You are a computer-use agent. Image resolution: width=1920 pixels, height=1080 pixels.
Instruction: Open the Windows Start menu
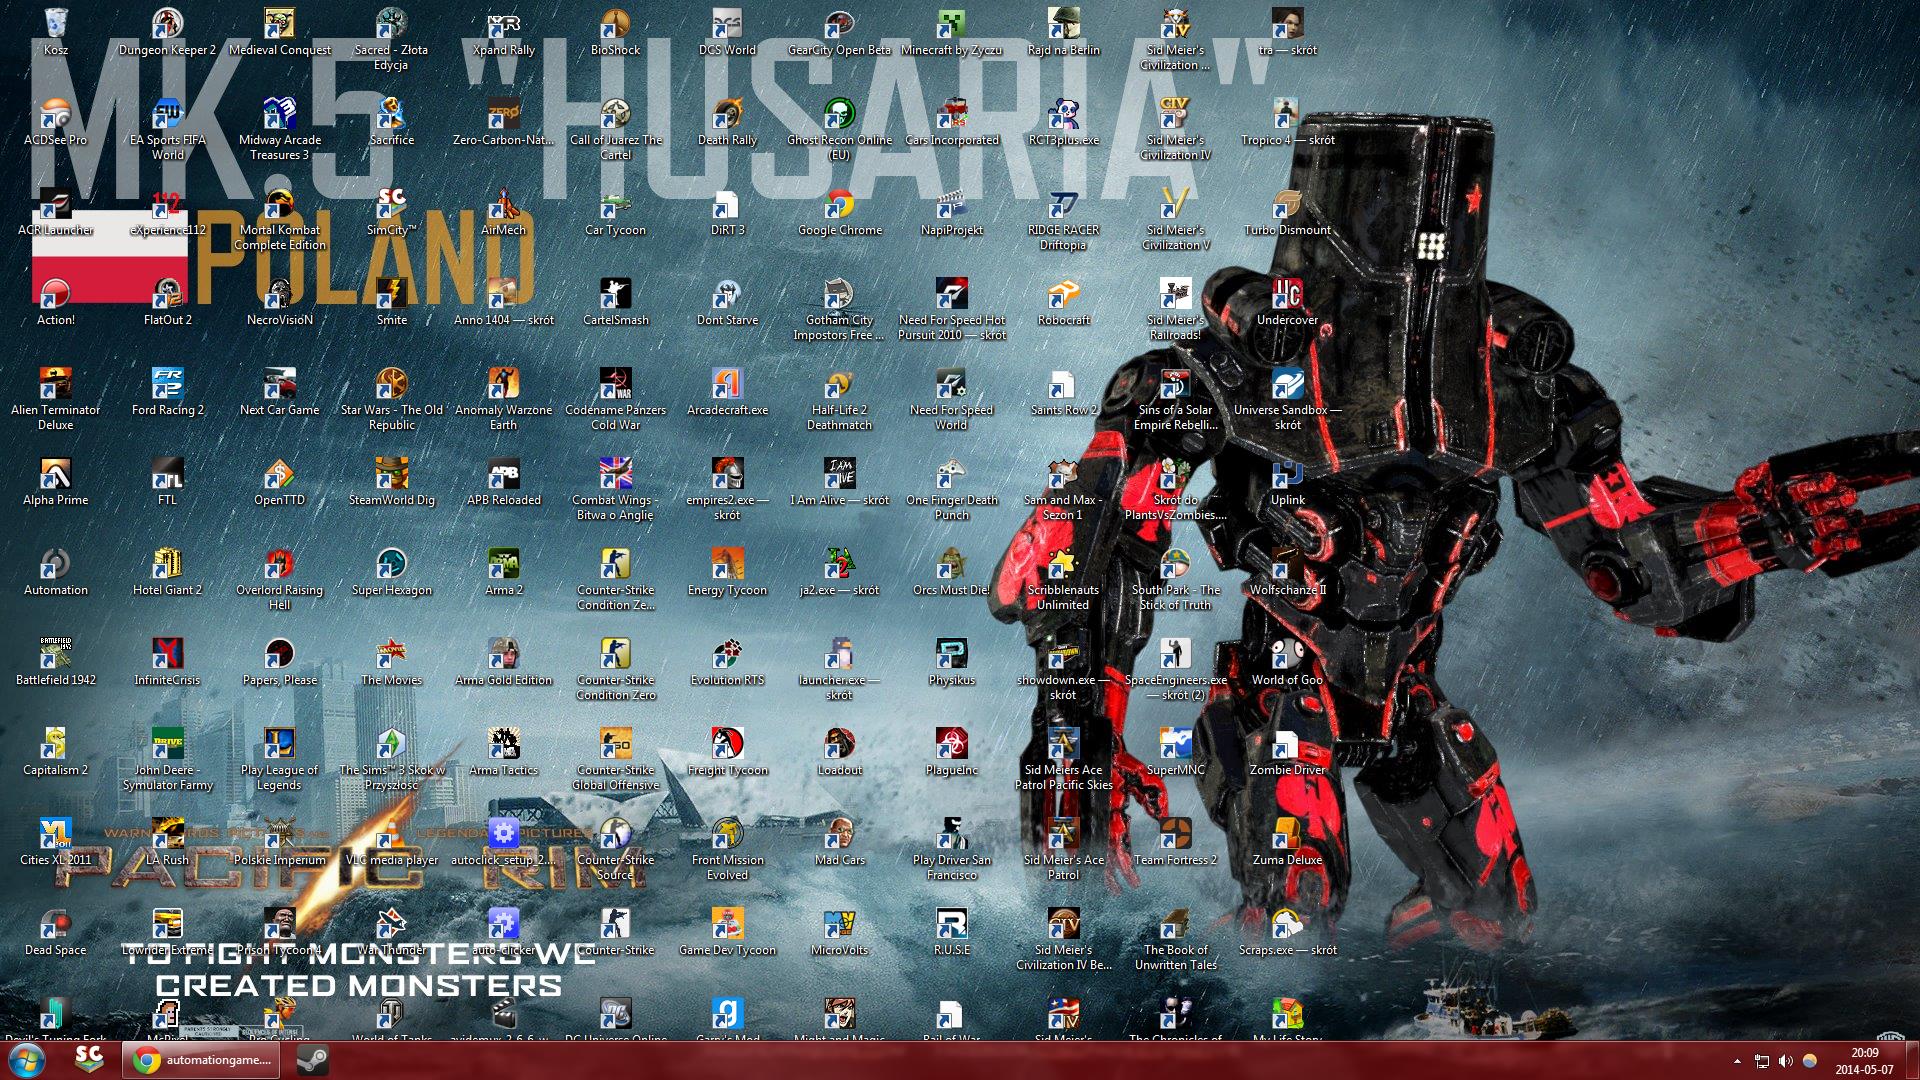(x=27, y=1060)
